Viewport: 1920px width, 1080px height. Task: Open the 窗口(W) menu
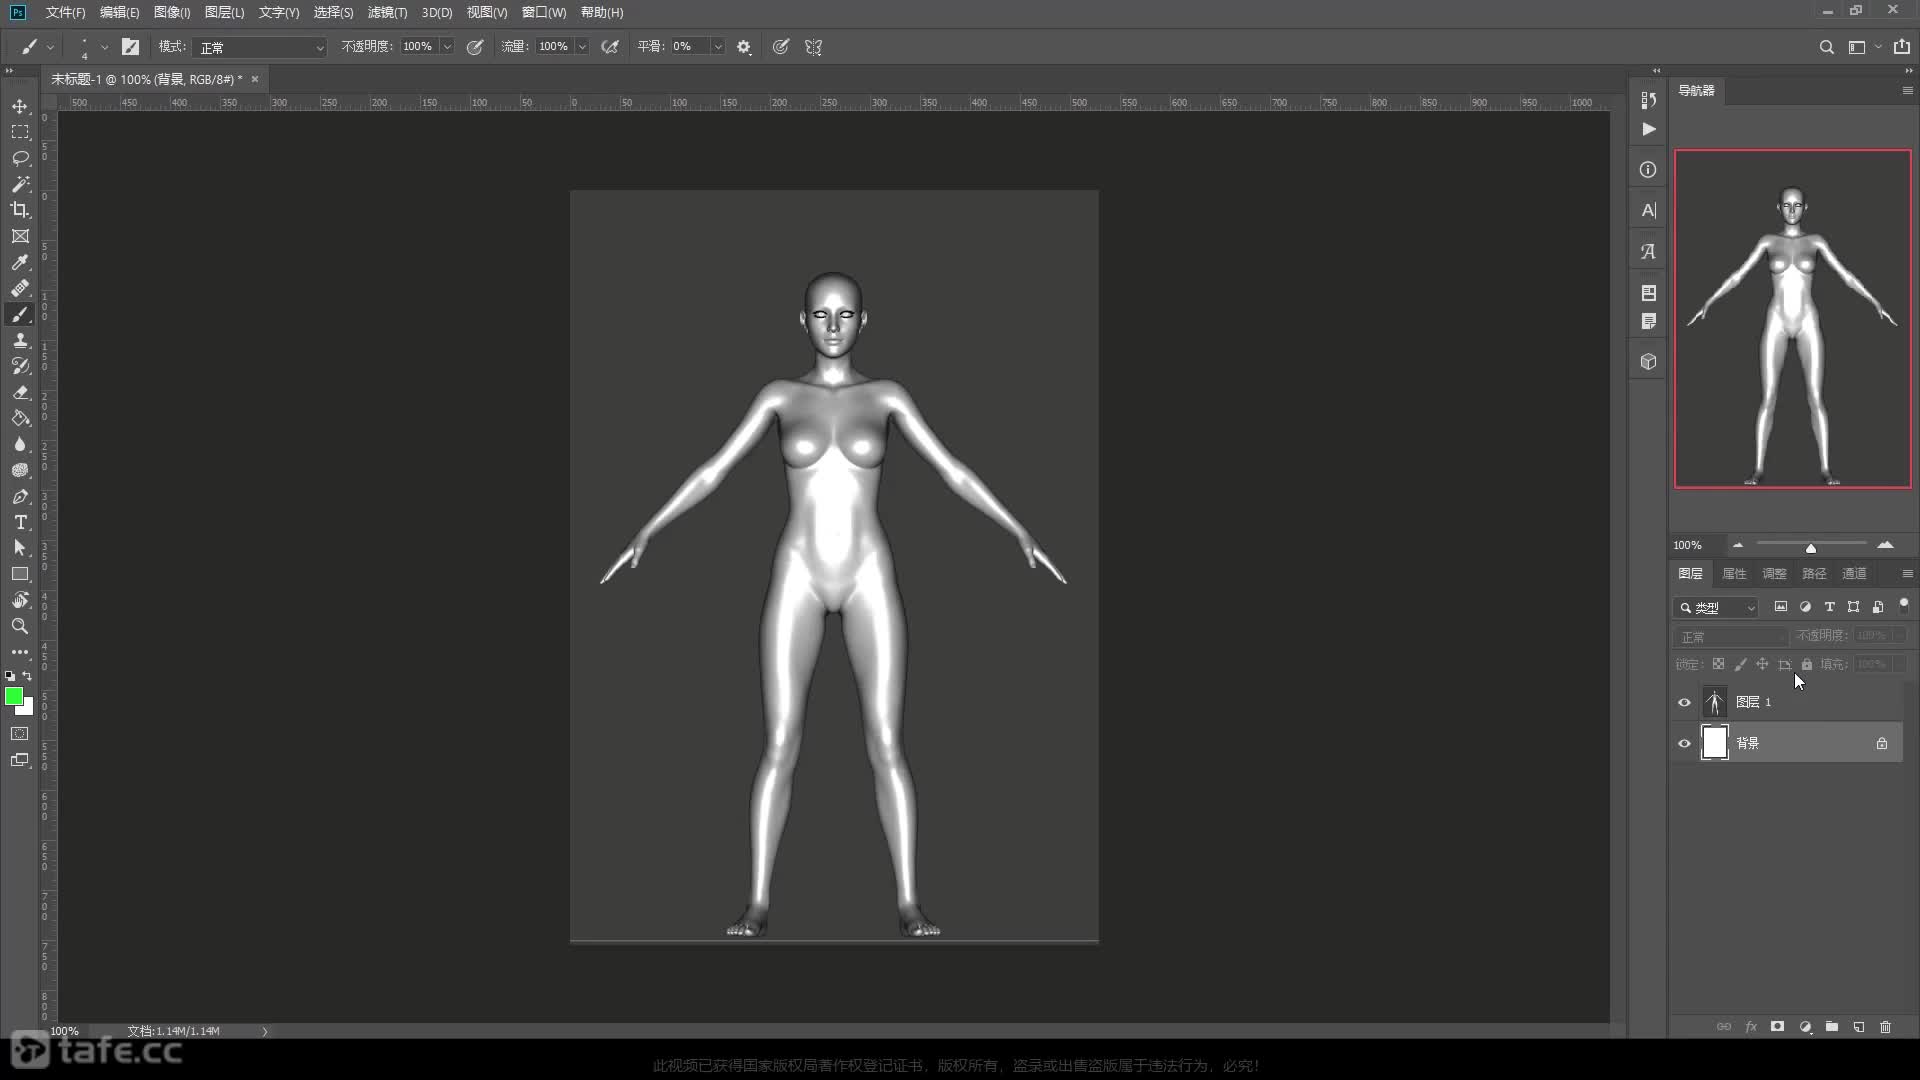point(544,12)
